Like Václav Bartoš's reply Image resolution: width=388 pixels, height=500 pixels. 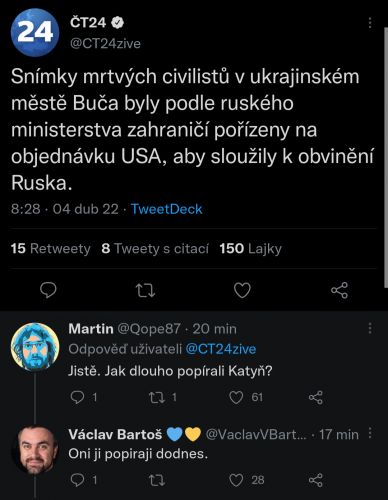[236, 480]
